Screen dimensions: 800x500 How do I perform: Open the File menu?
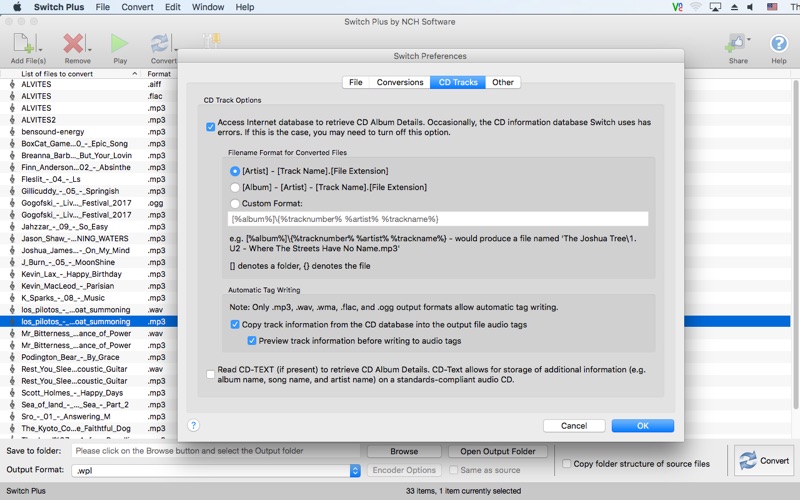coord(103,7)
